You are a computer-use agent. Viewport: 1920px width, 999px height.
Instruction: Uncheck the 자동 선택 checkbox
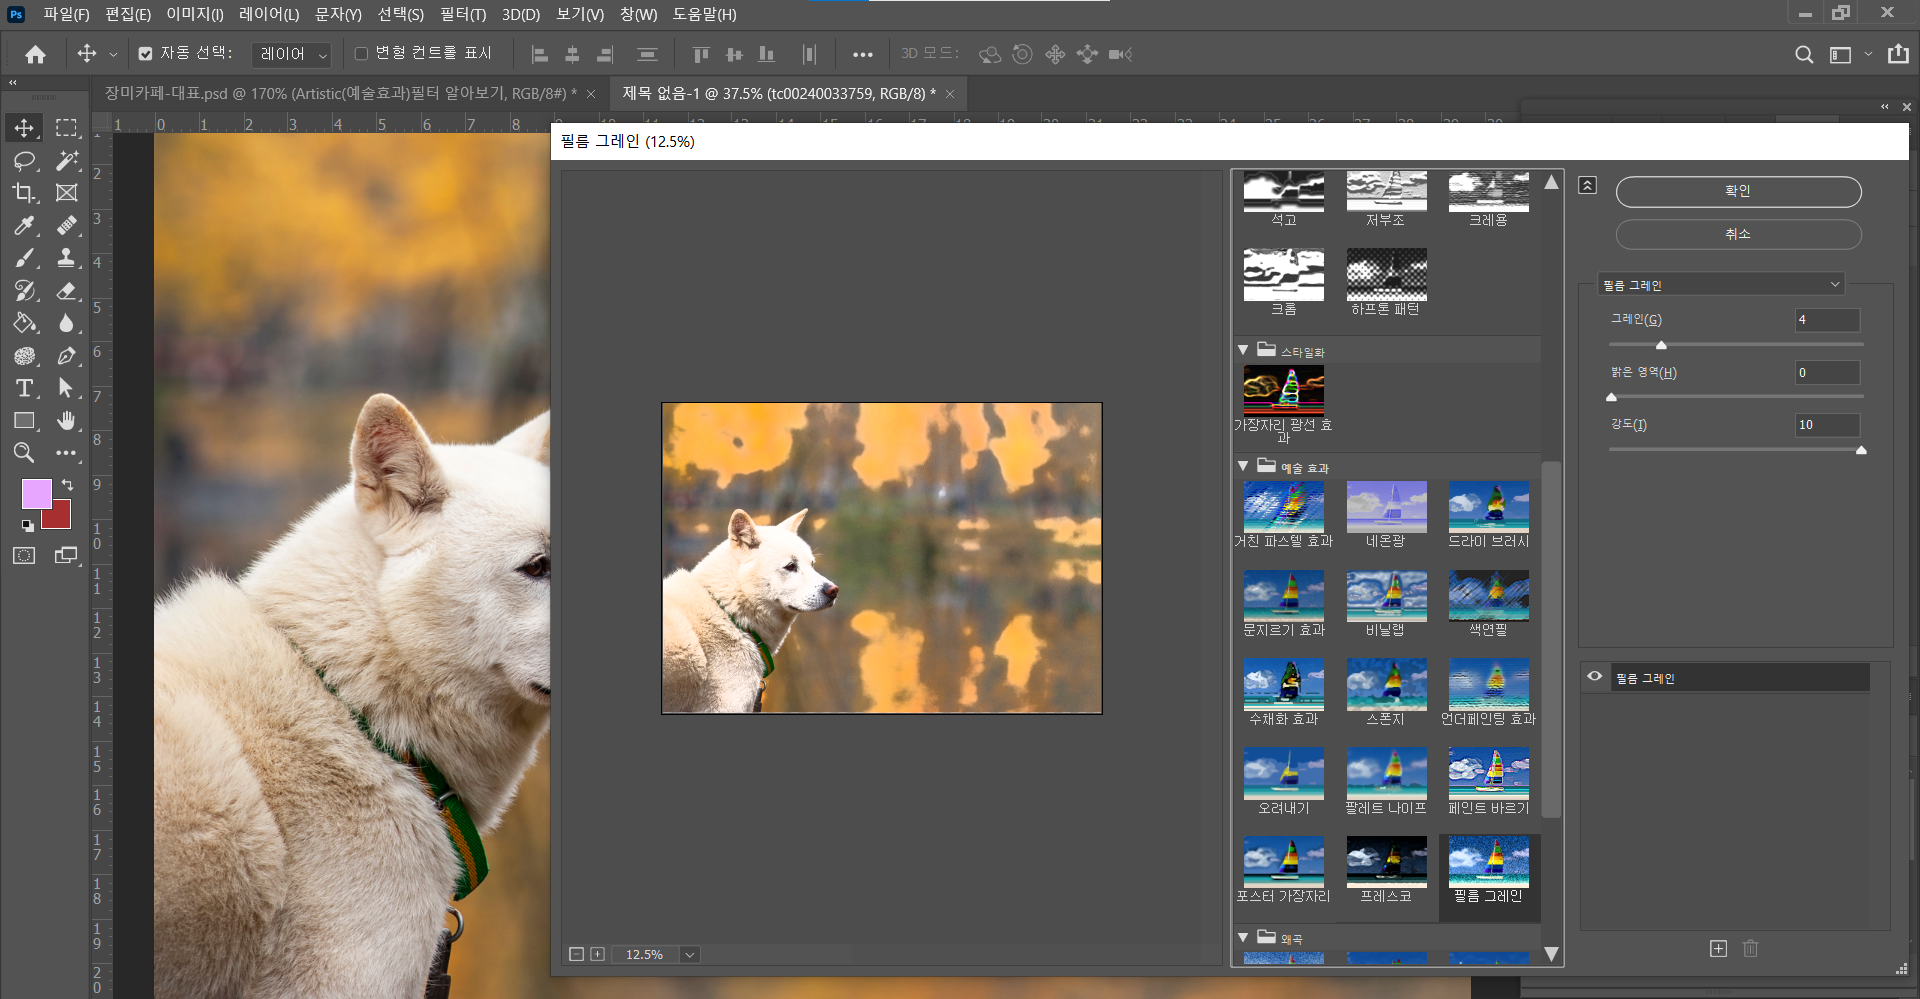click(x=146, y=54)
